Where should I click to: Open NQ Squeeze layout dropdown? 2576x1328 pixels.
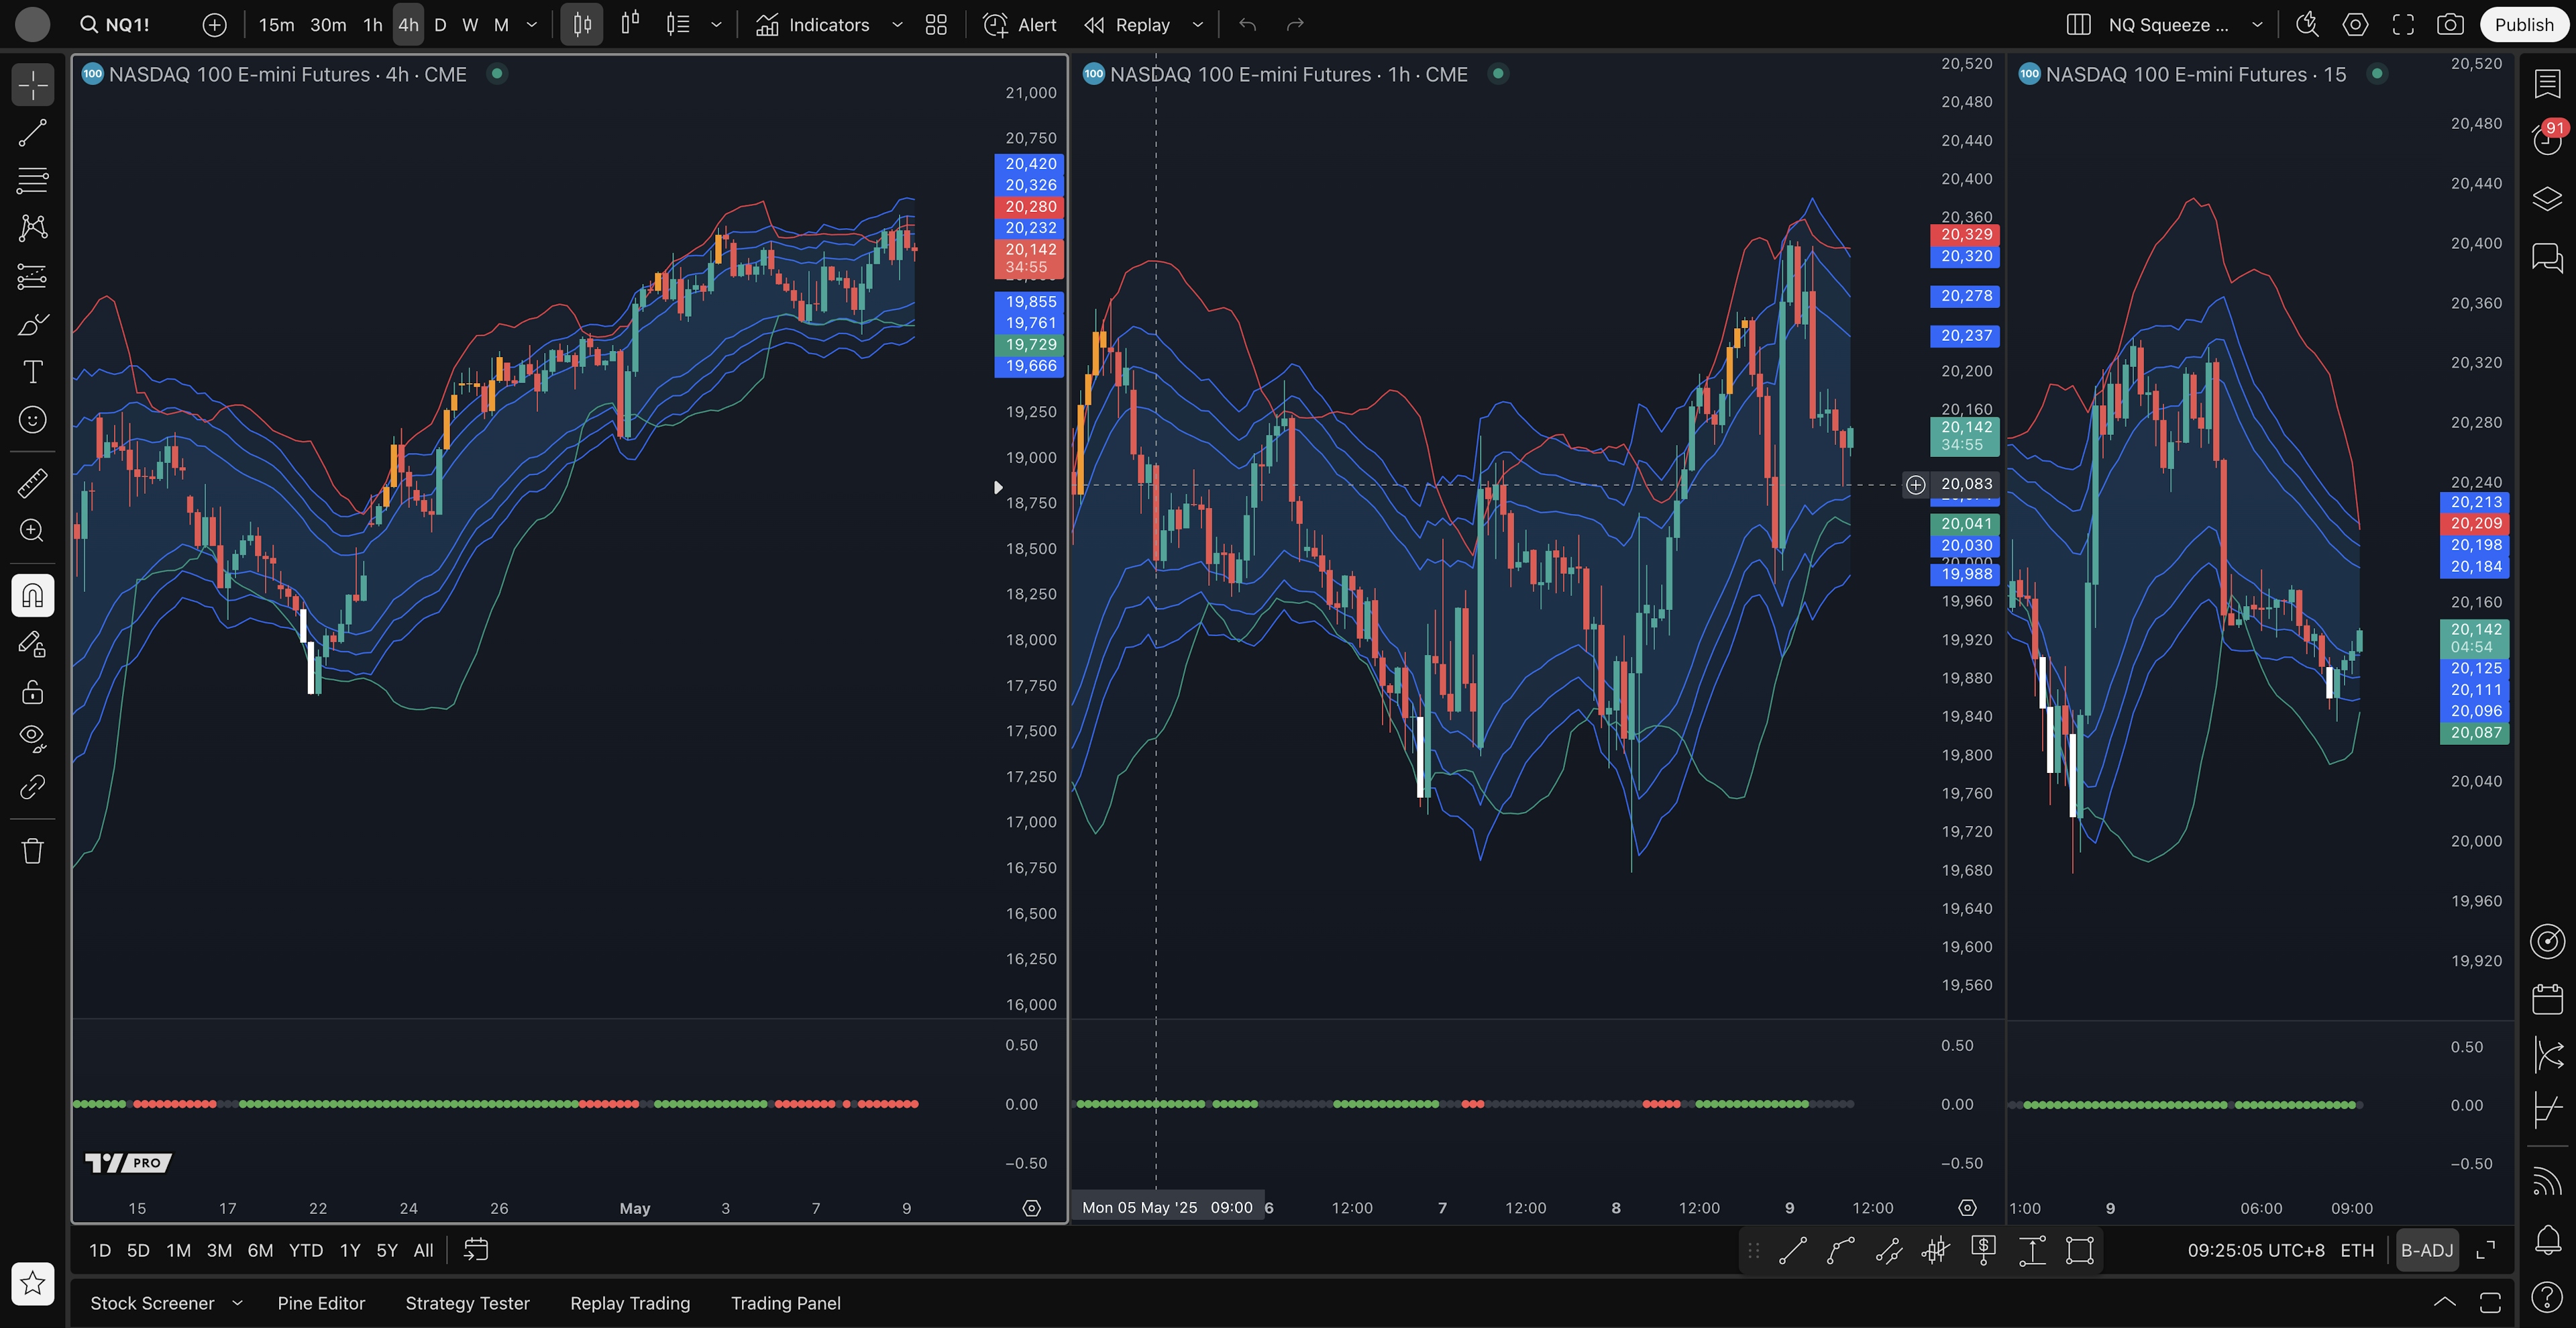click(x=2257, y=25)
